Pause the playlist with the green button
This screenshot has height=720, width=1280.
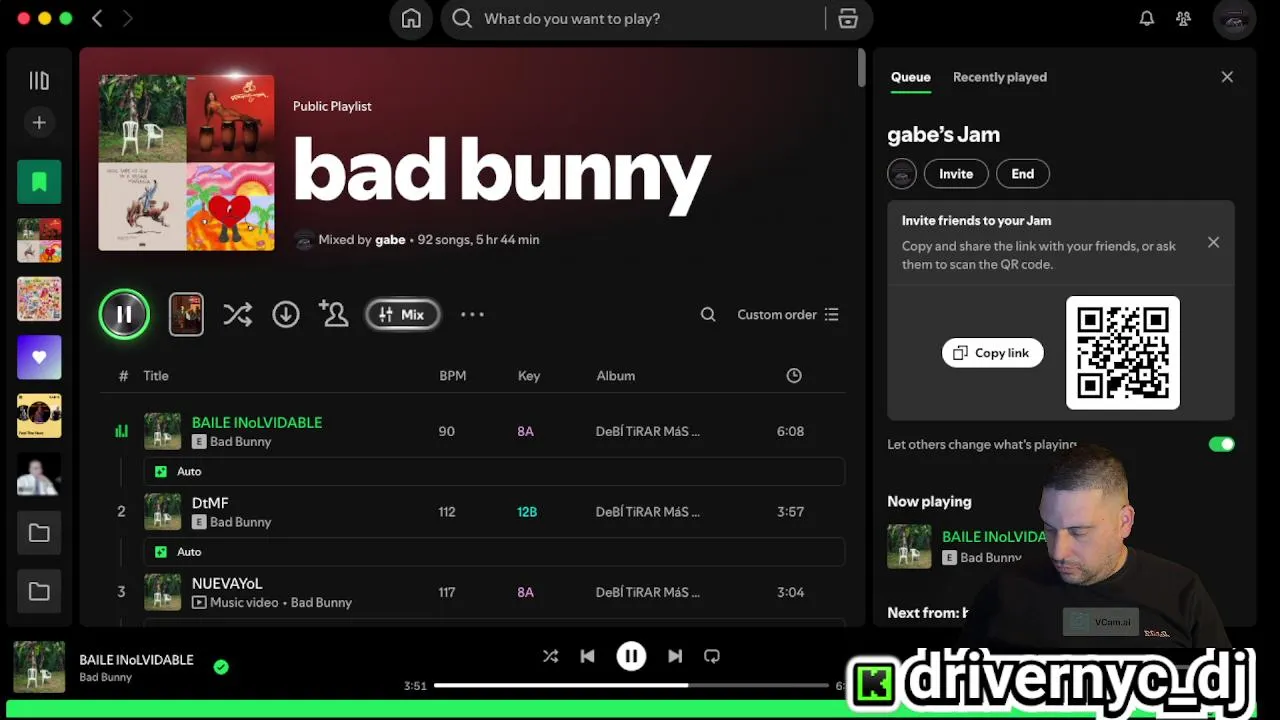click(x=124, y=314)
